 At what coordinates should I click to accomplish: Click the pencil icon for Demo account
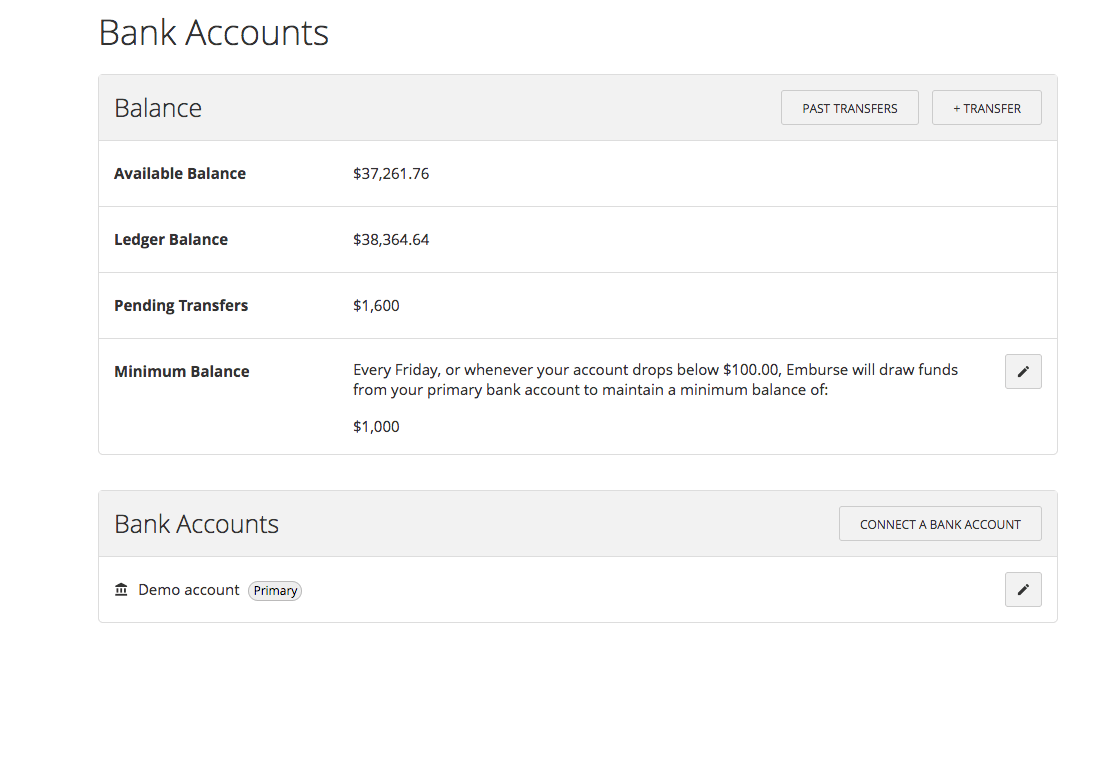tap(1022, 589)
